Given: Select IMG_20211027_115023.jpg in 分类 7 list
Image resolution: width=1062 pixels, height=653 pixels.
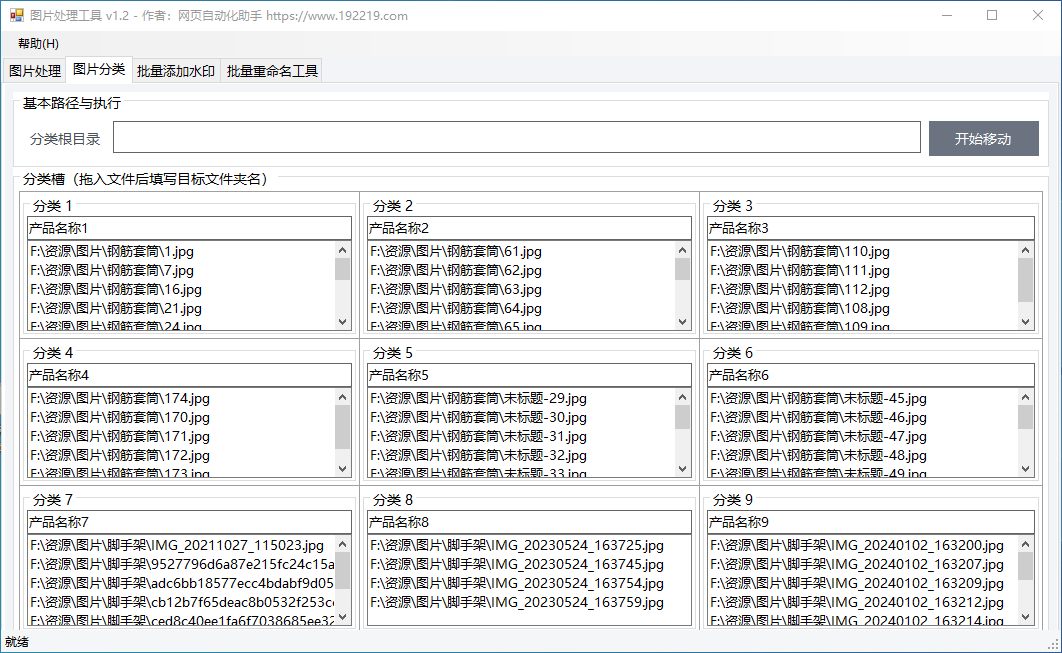Looking at the screenshot, I should pos(177,545).
